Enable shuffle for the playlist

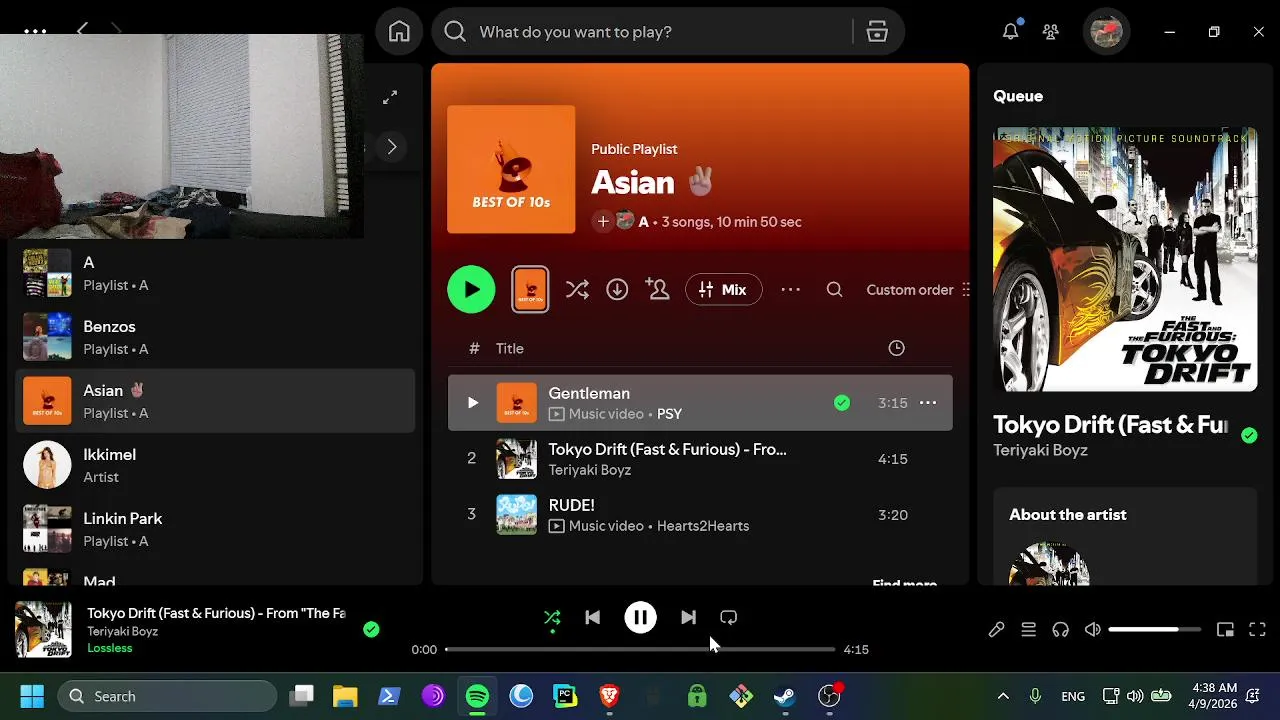coord(577,290)
